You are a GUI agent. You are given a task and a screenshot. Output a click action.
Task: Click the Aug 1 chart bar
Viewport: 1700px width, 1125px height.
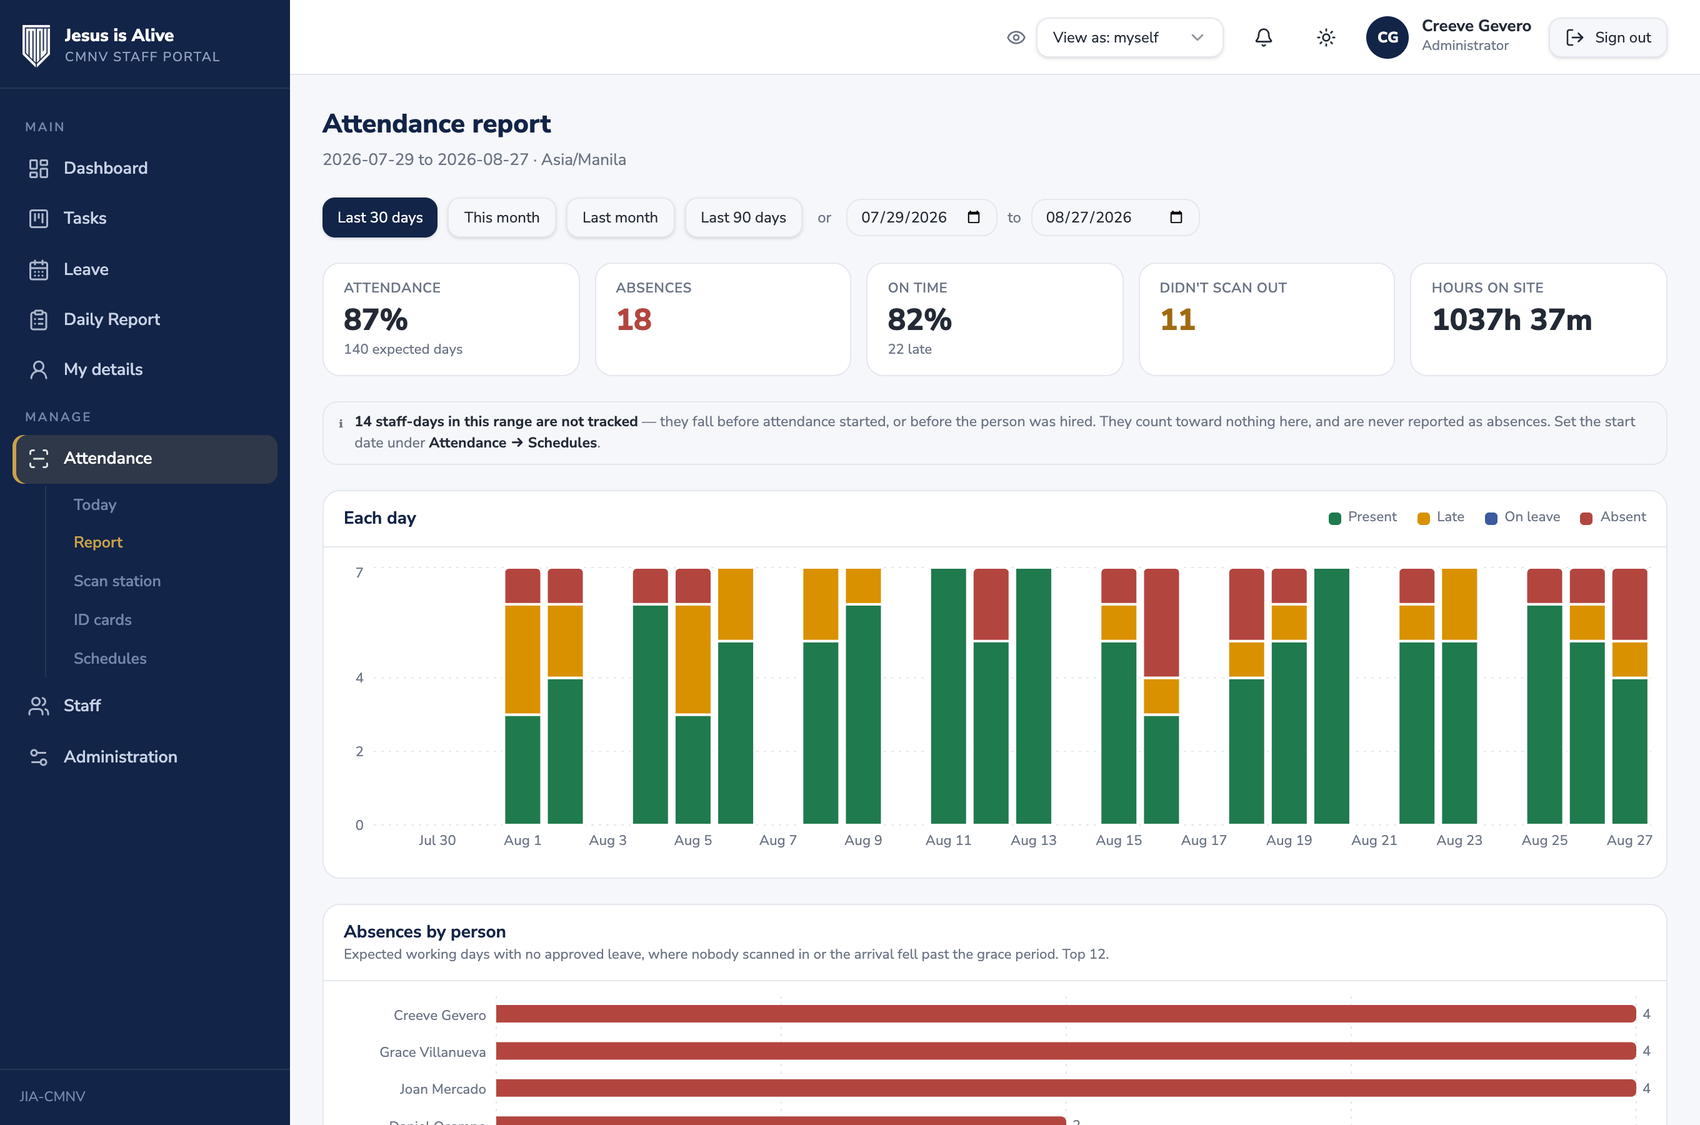point(523,697)
